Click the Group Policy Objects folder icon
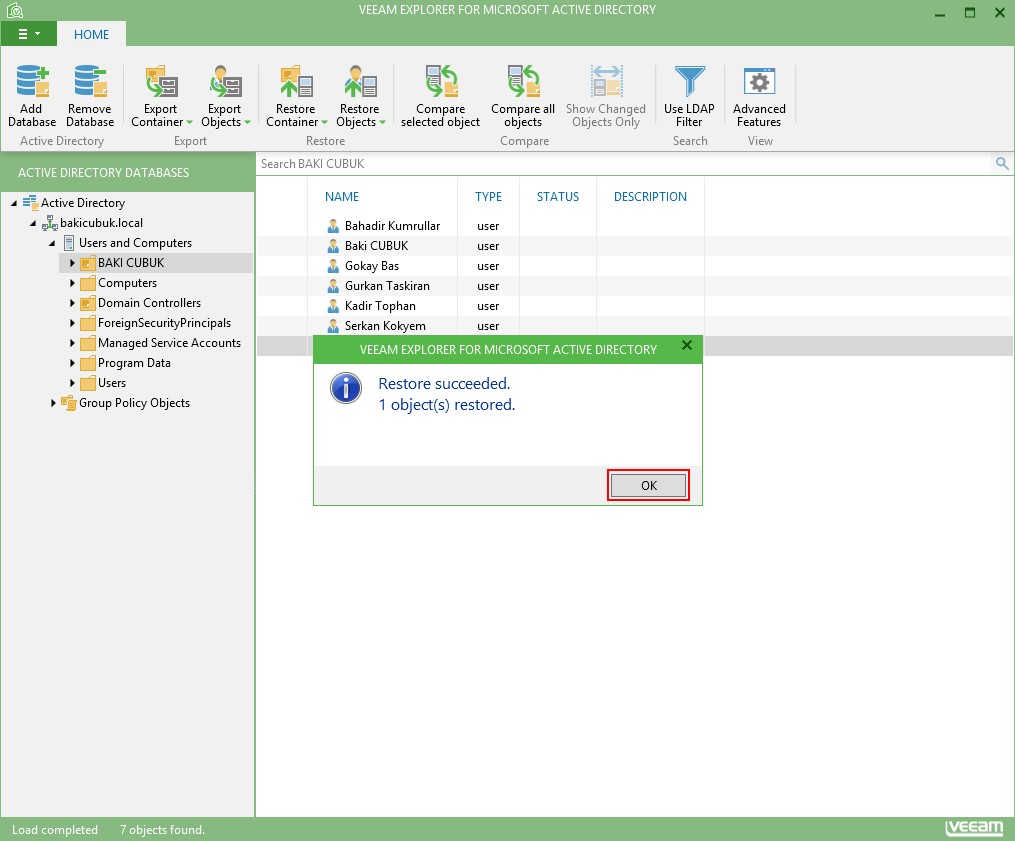The image size is (1015, 841). pyautogui.click(x=69, y=403)
